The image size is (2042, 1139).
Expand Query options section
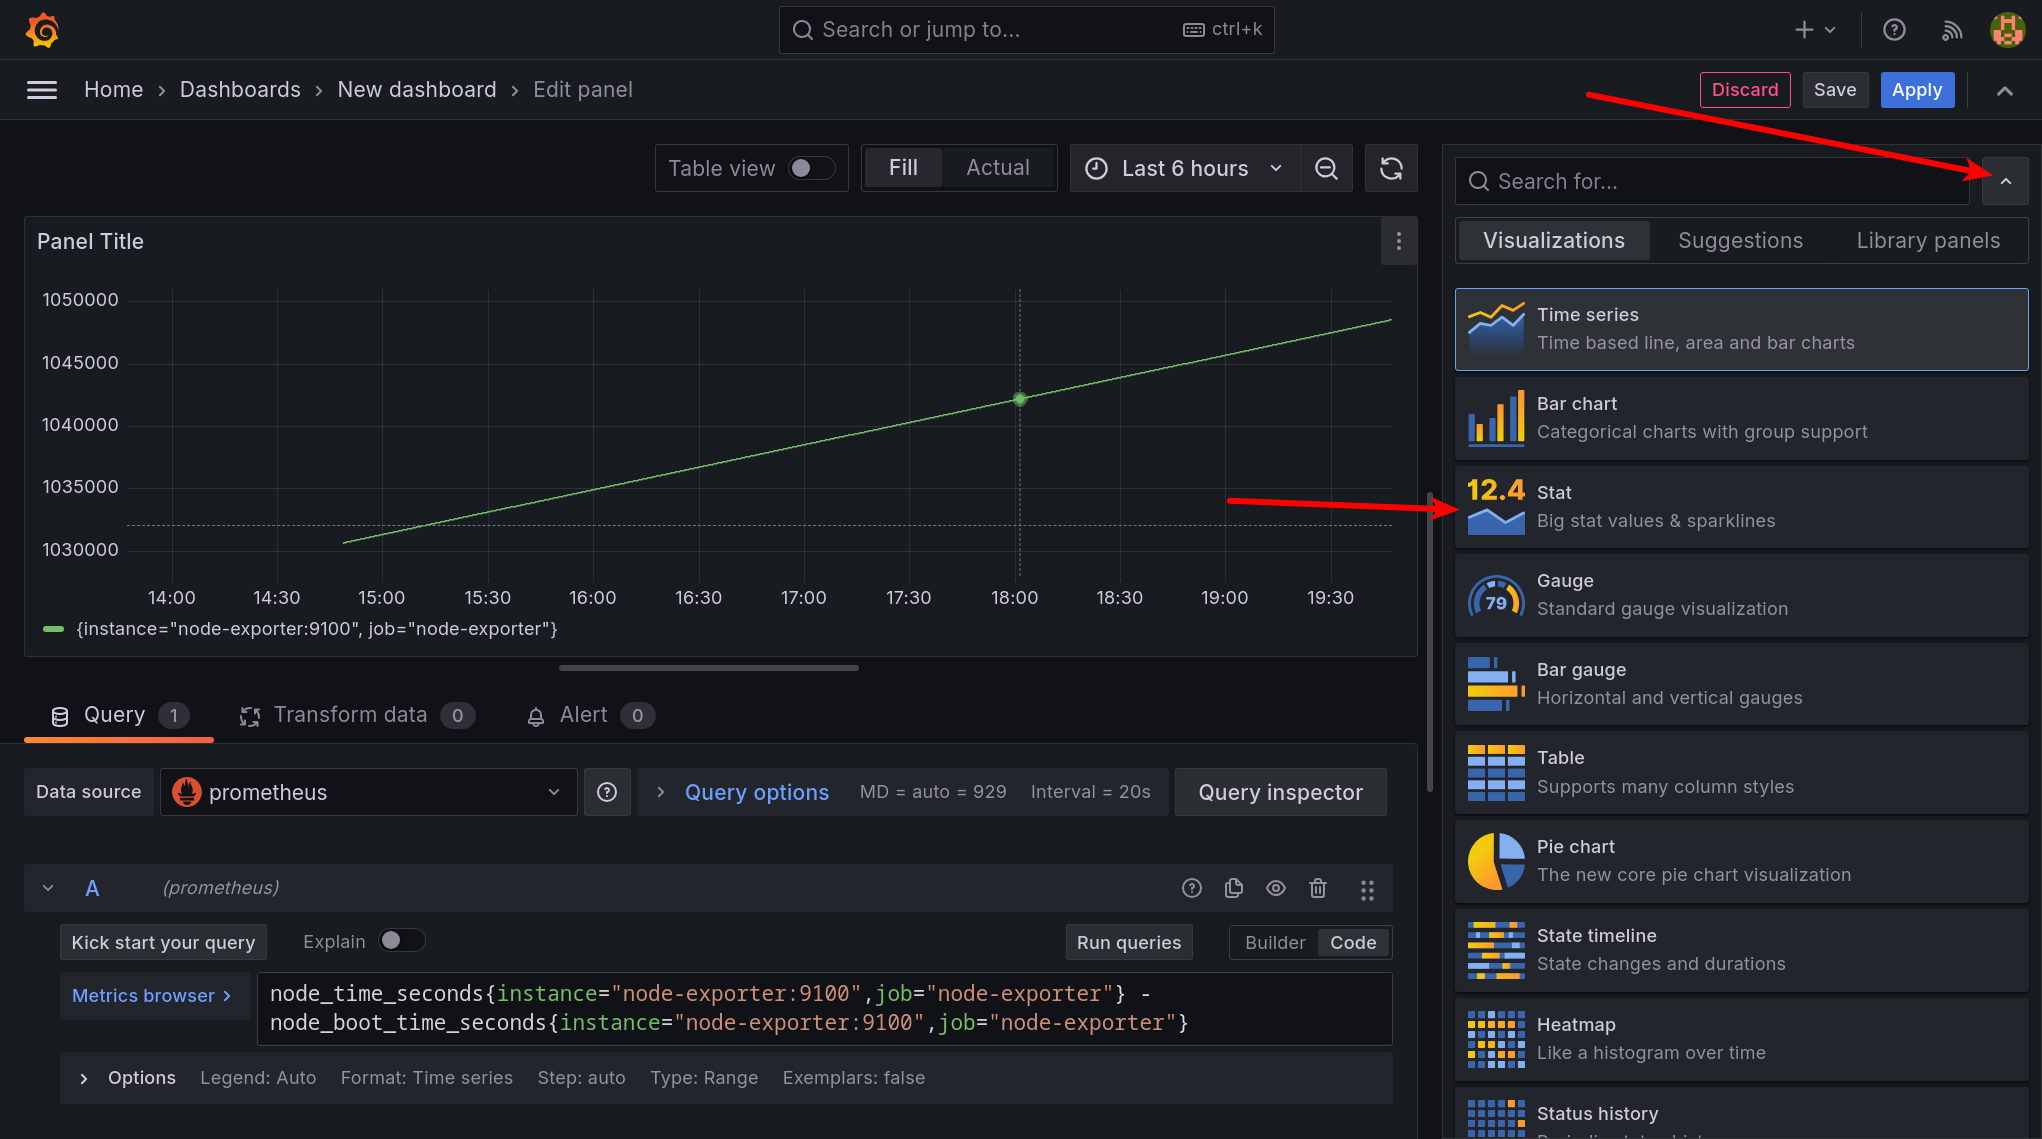756,792
